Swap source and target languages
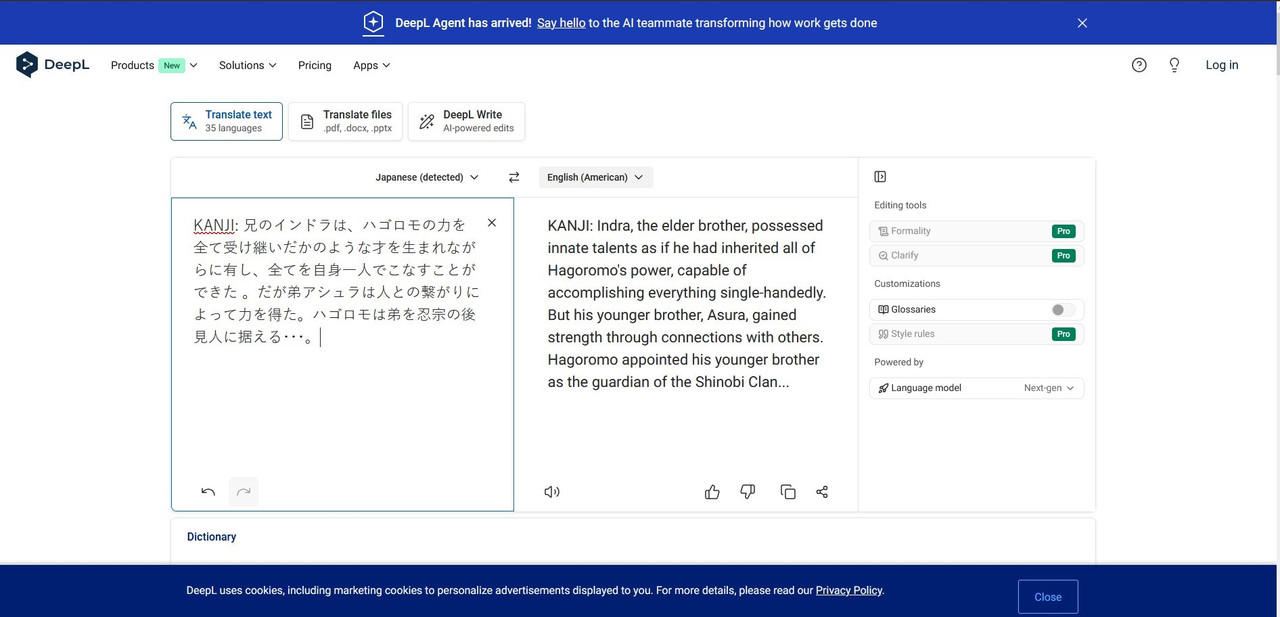 click(x=514, y=177)
